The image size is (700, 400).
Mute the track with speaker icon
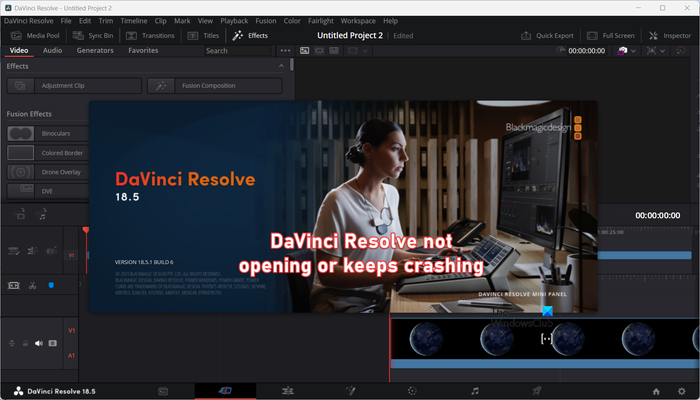(39, 343)
